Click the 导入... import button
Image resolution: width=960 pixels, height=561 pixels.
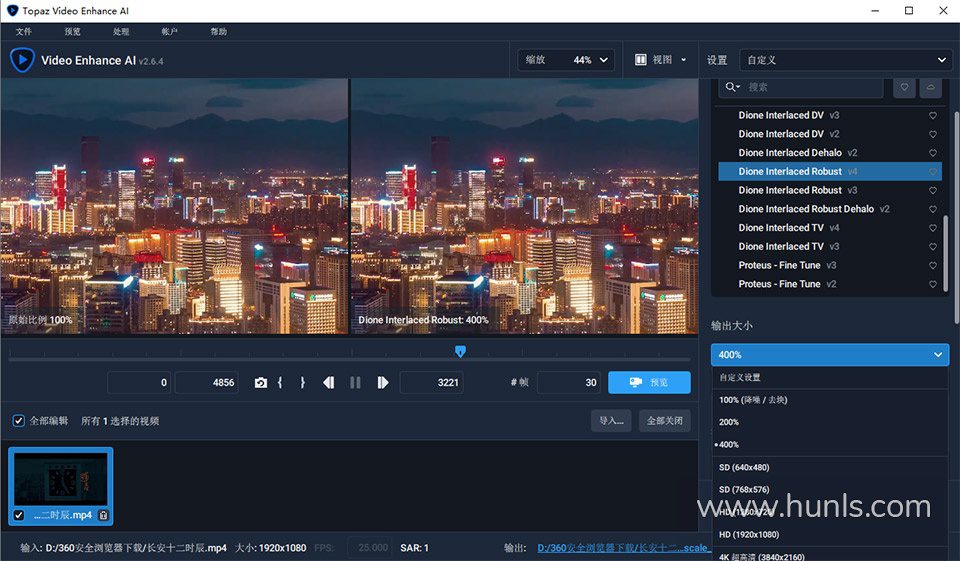coord(611,421)
